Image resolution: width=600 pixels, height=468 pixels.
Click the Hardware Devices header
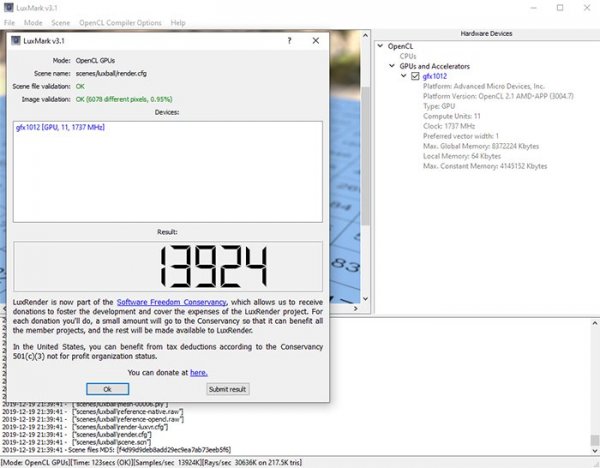coord(486,34)
